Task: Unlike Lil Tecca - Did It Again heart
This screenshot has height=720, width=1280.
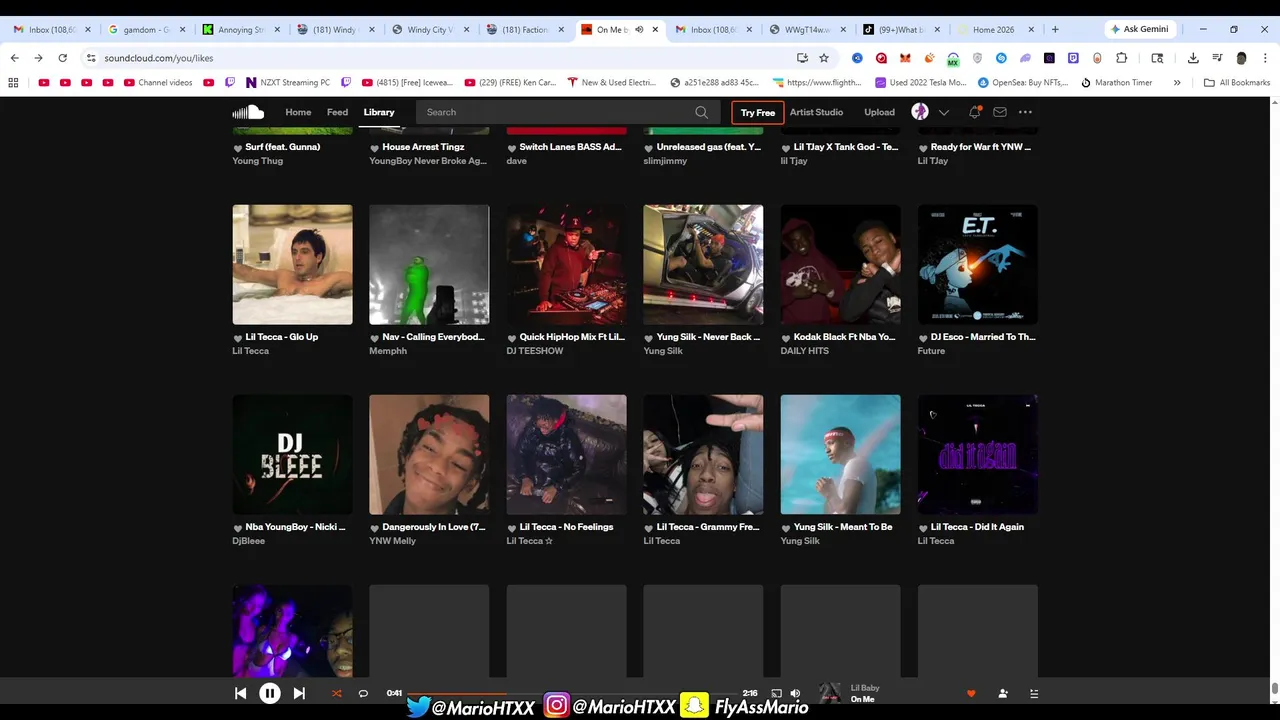Action: point(923,528)
